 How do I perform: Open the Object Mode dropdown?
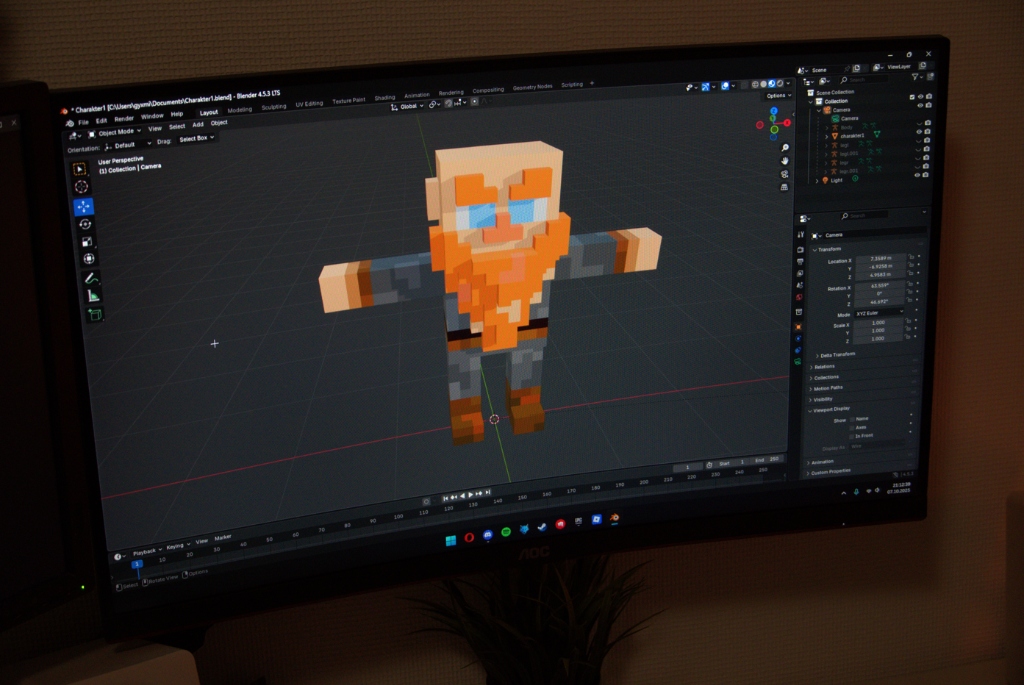pyautogui.click(x=117, y=131)
